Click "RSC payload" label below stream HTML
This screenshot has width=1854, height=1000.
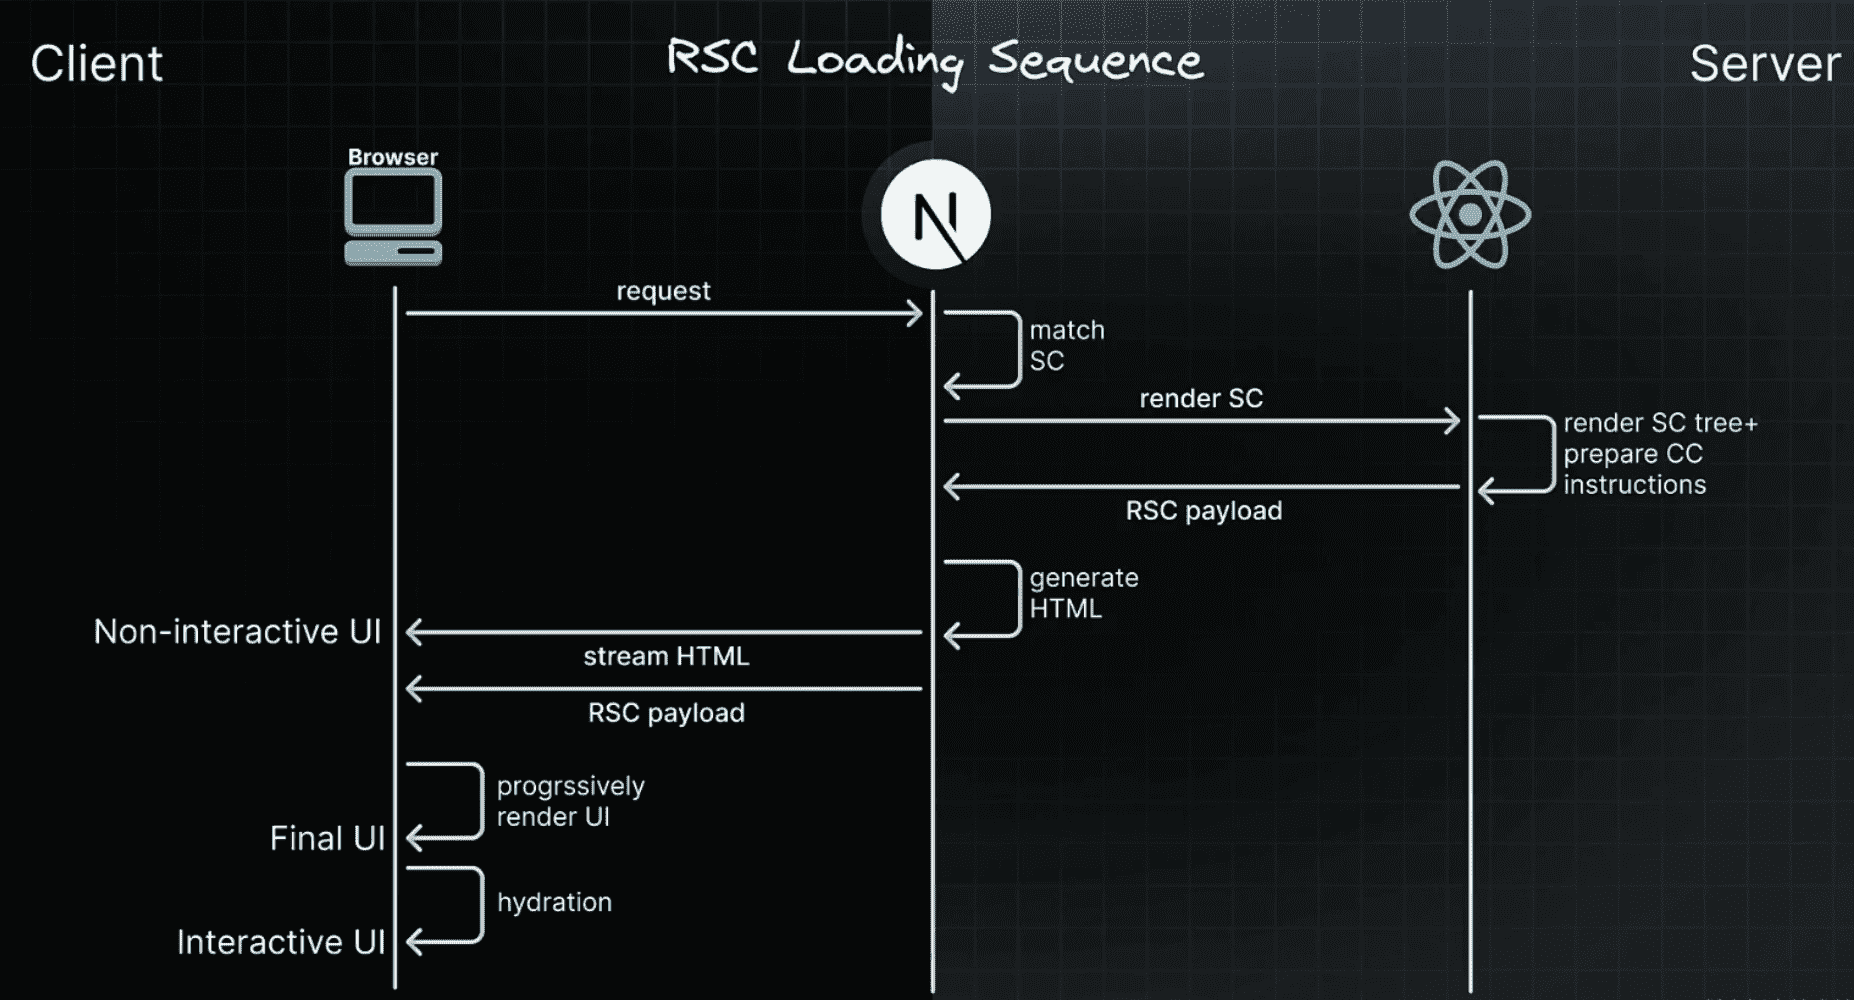point(666,713)
